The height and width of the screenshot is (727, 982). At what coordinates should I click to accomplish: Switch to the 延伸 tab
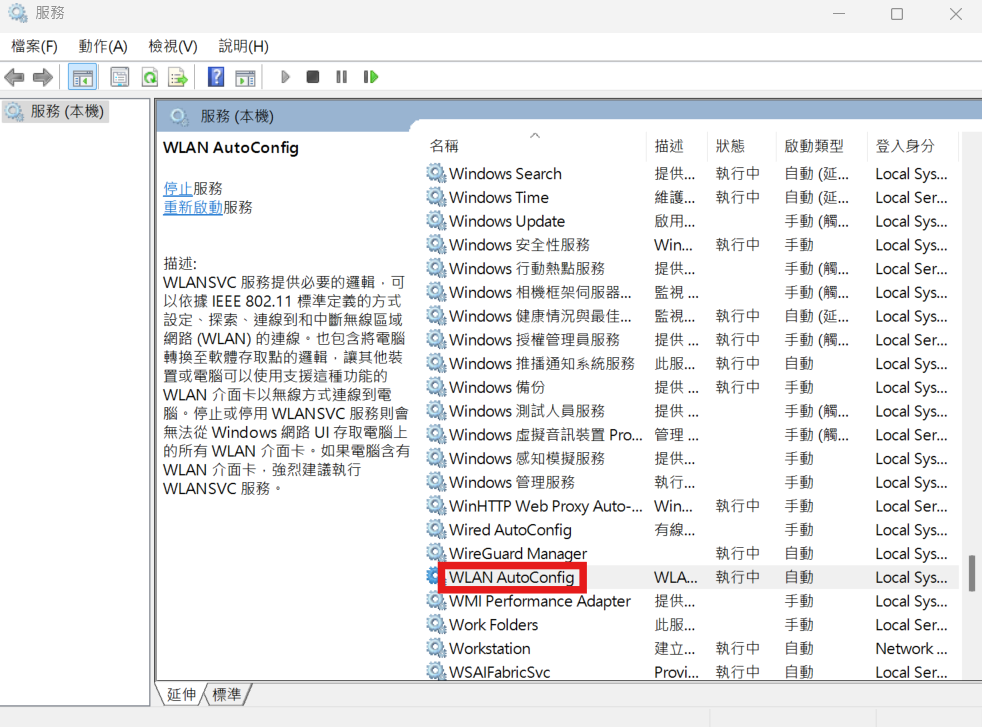click(181, 694)
